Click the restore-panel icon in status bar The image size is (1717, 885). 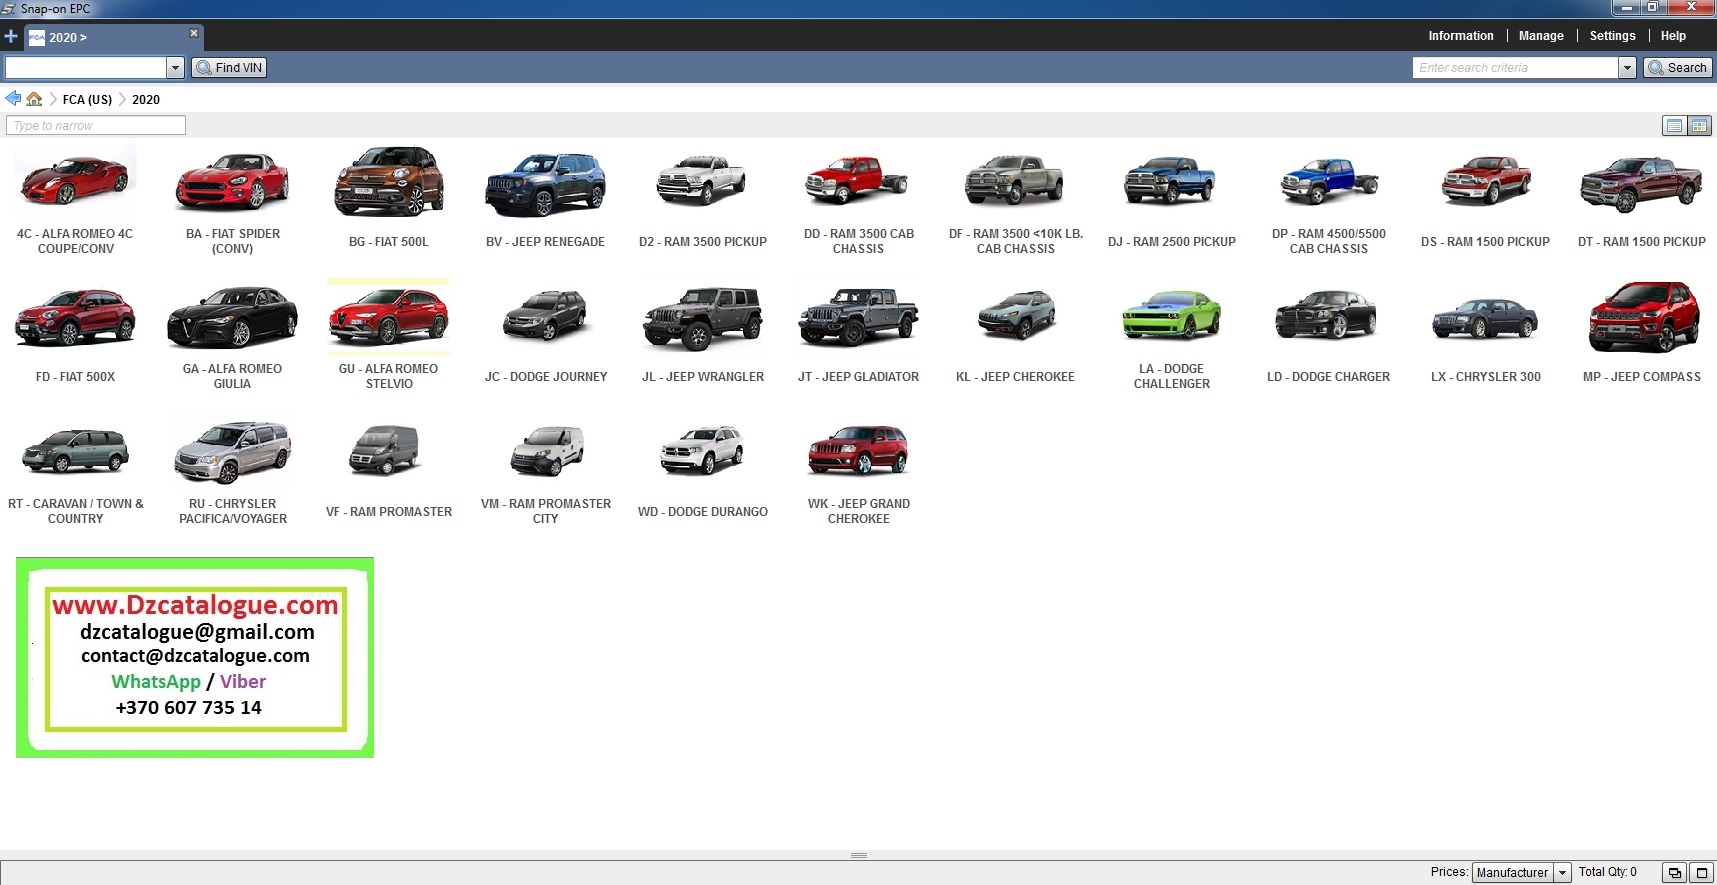pos(1674,873)
